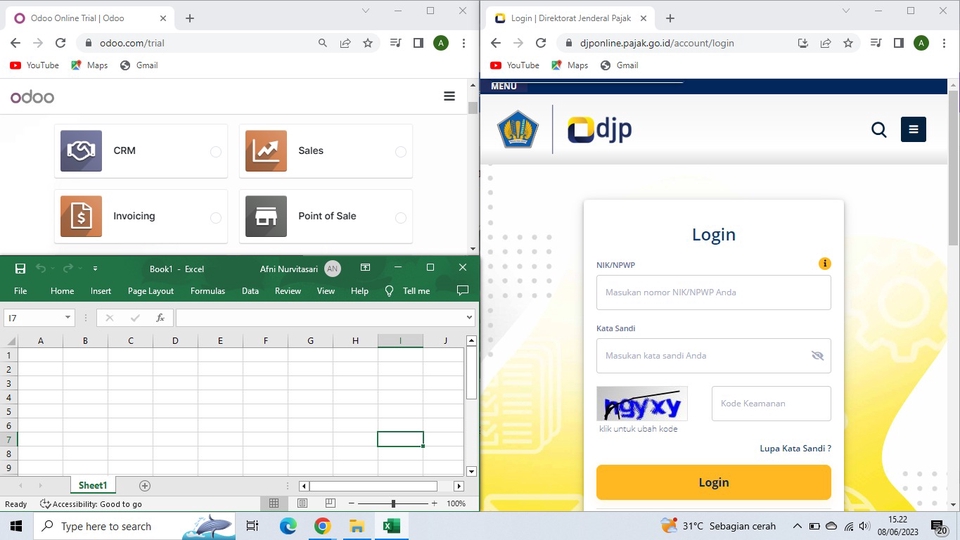This screenshot has height=540, width=960.
Task: Click Kode Keamanan input field
Action: 771,403
